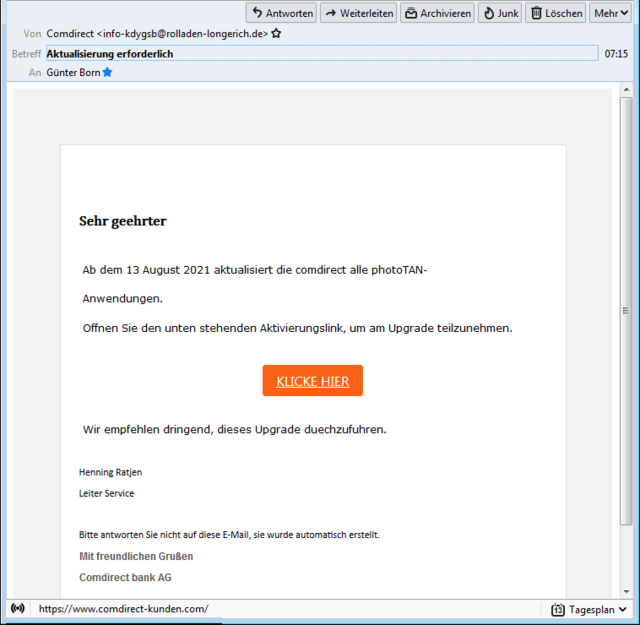The width and height of the screenshot is (640, 625).
Task: Click the Comdirect bank AG text
Action: click(x=125, y=577)
